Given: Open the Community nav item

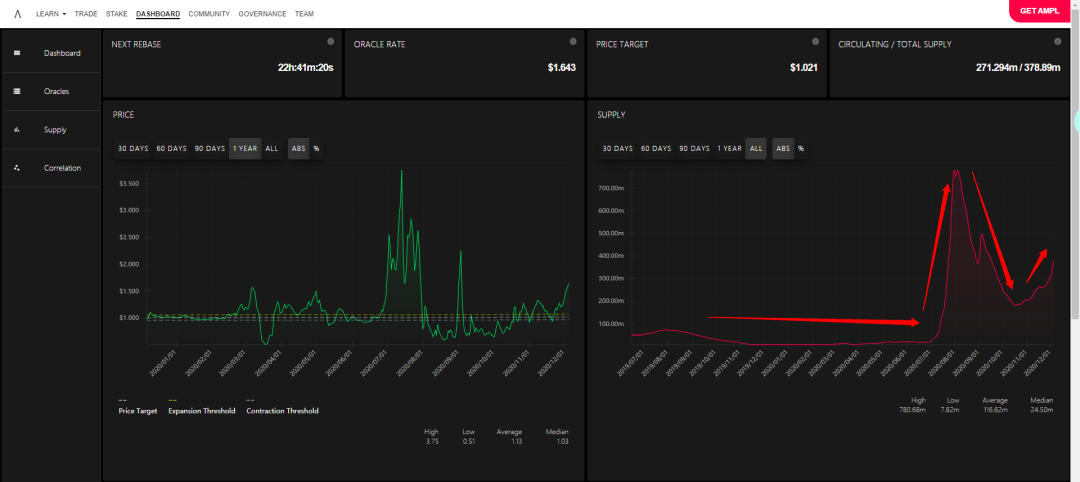Looking at the screenshot, I should pos(209,14).
